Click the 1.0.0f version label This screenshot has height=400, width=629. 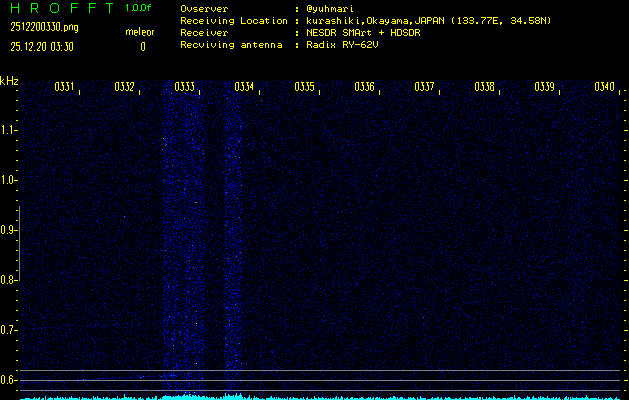coord(139,8)
